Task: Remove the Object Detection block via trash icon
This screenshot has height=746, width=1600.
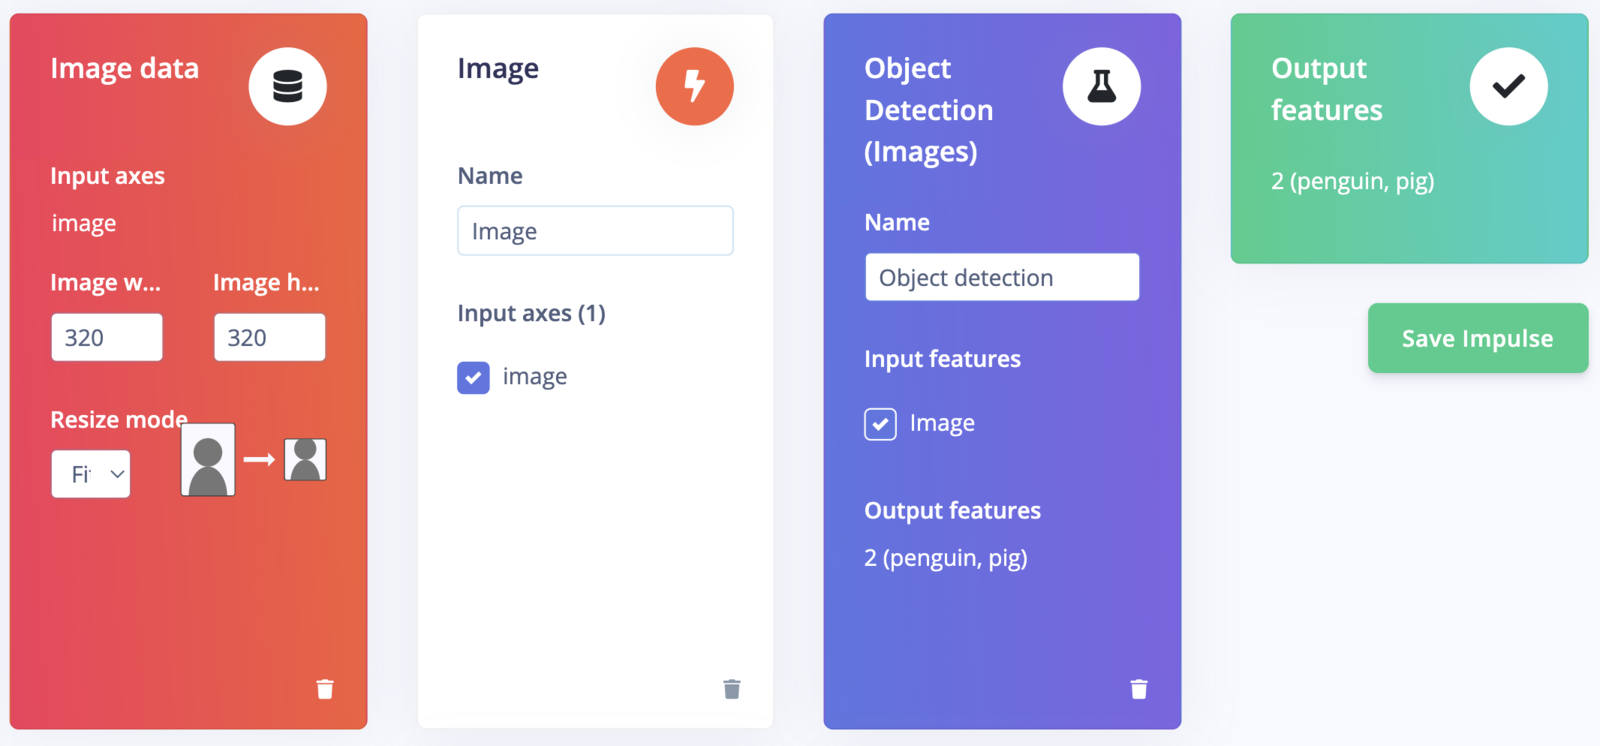Action: click(1139, 689)
